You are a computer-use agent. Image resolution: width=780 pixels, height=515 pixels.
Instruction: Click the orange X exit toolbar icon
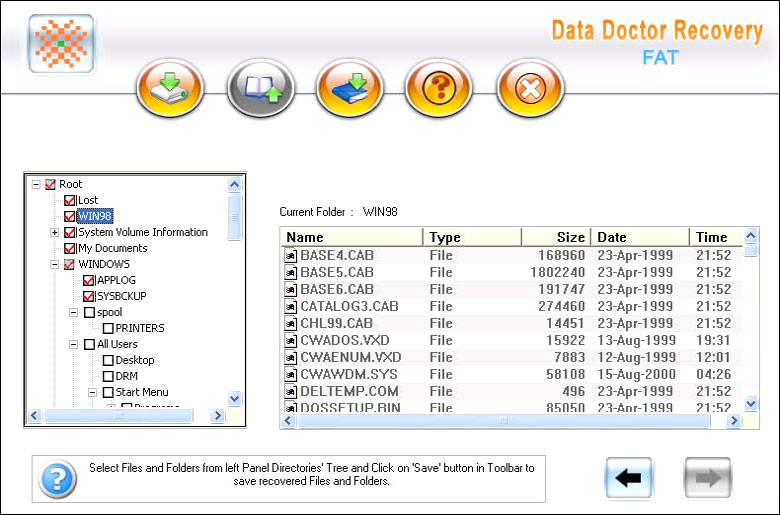tap(530, 88)
